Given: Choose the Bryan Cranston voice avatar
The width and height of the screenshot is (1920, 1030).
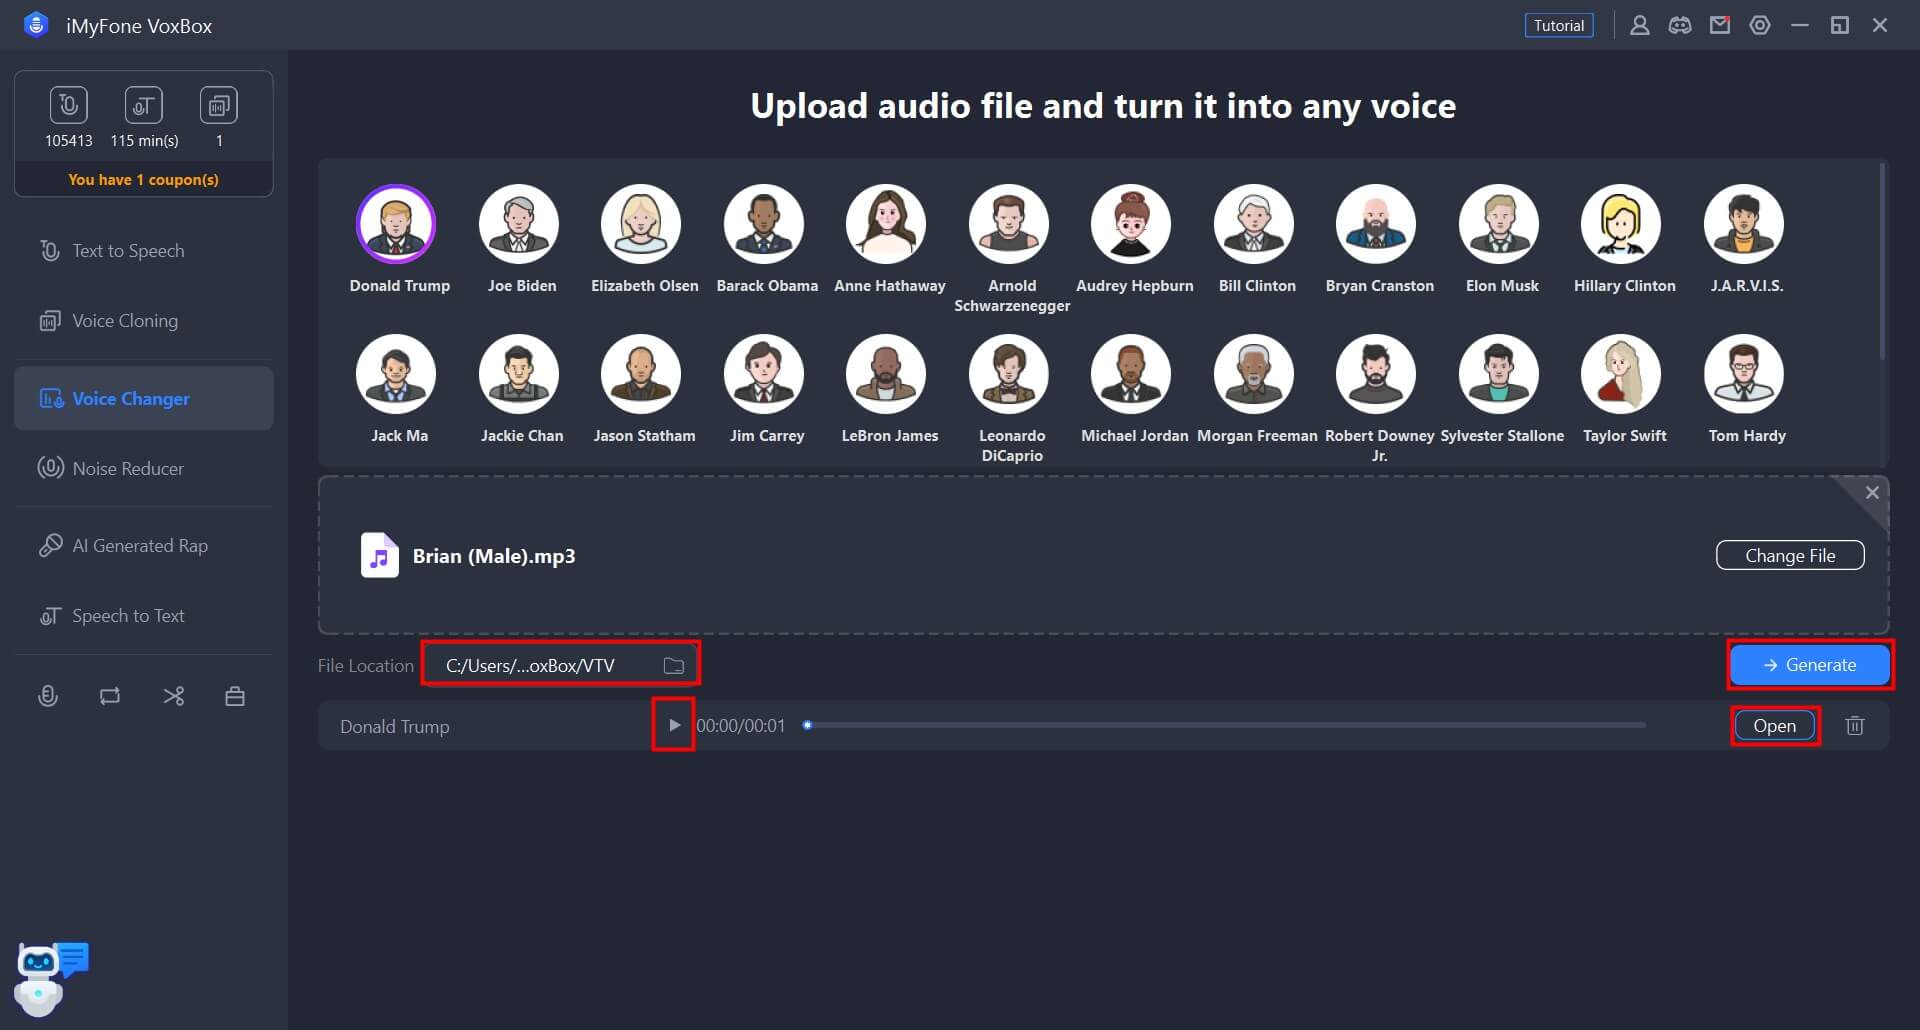Looking at the screenshot, I should 1376,224.
